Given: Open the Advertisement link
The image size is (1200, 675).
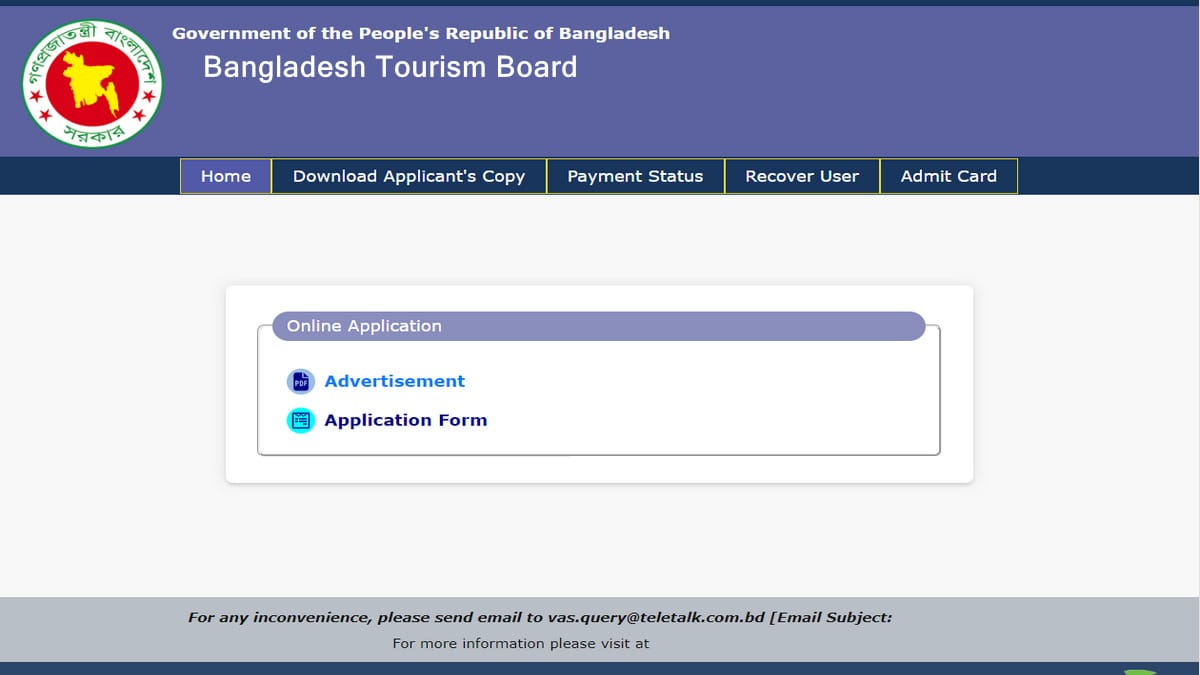Looking at the screenshot, I should 394,381.
